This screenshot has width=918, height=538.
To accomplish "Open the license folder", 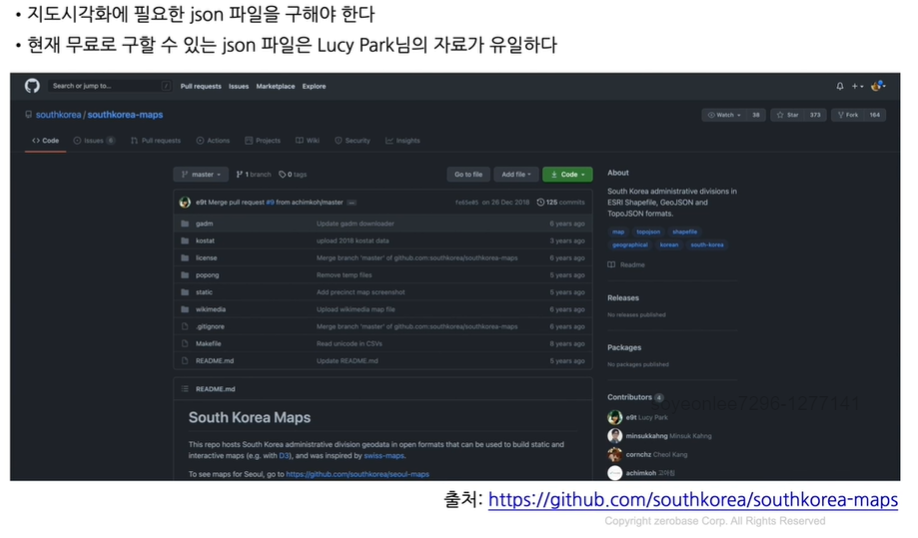I will pos(206,258).
